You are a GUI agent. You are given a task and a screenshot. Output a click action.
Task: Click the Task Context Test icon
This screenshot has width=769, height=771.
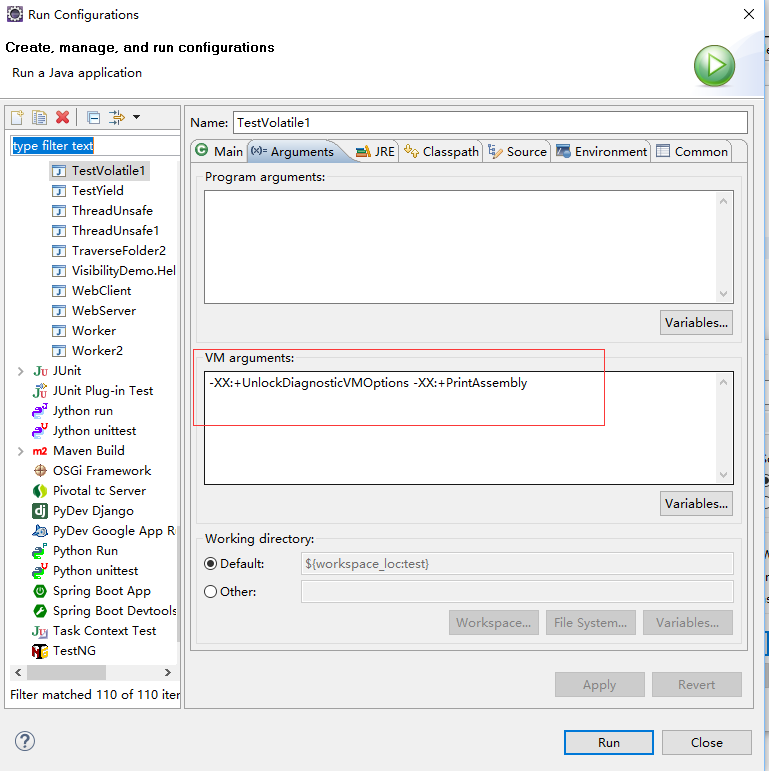pyautogui.click(x=40, y=631)
